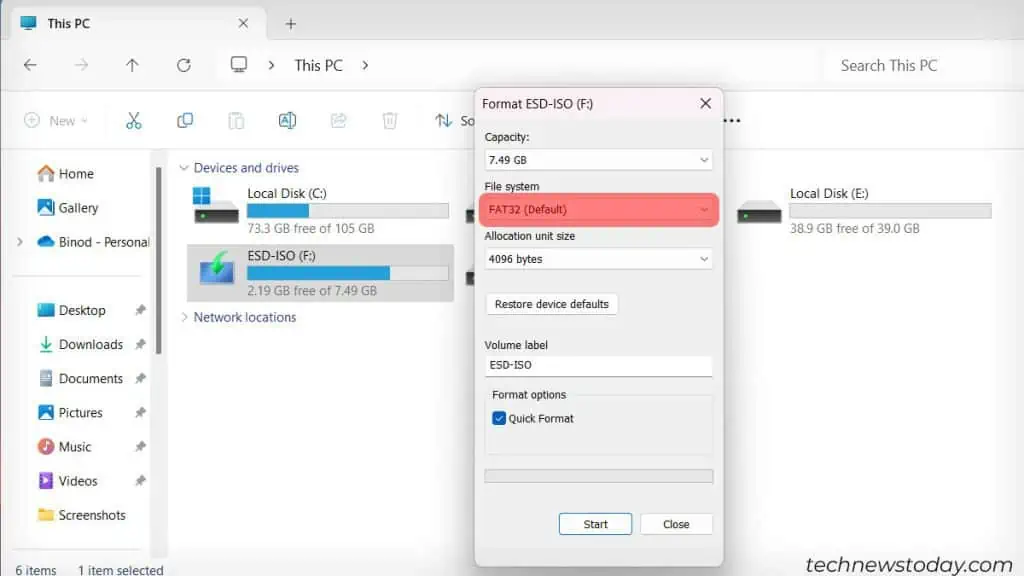The width and height of the screenshot is (1024, 576).
Task: Click the Local Disk (E:) usage bar
Action: coord(890,210)
